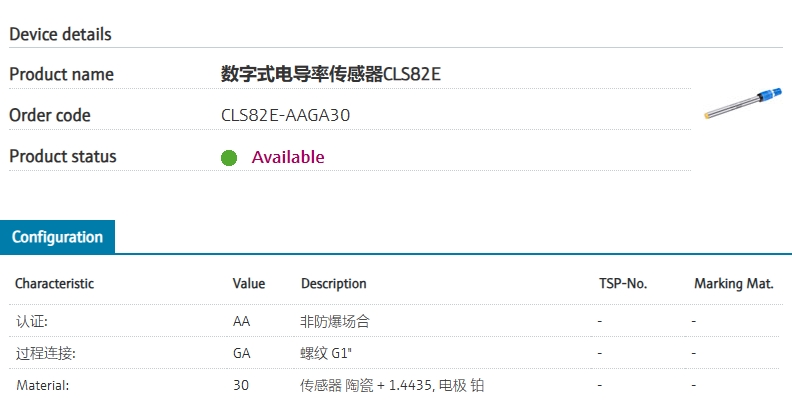
Task: Click the GA value cell
Action: point(241,353)
